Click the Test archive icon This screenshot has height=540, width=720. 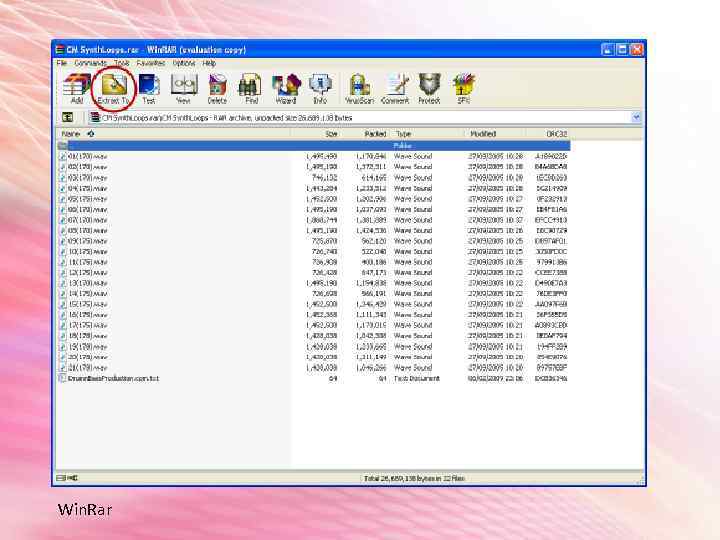point(149,88)
